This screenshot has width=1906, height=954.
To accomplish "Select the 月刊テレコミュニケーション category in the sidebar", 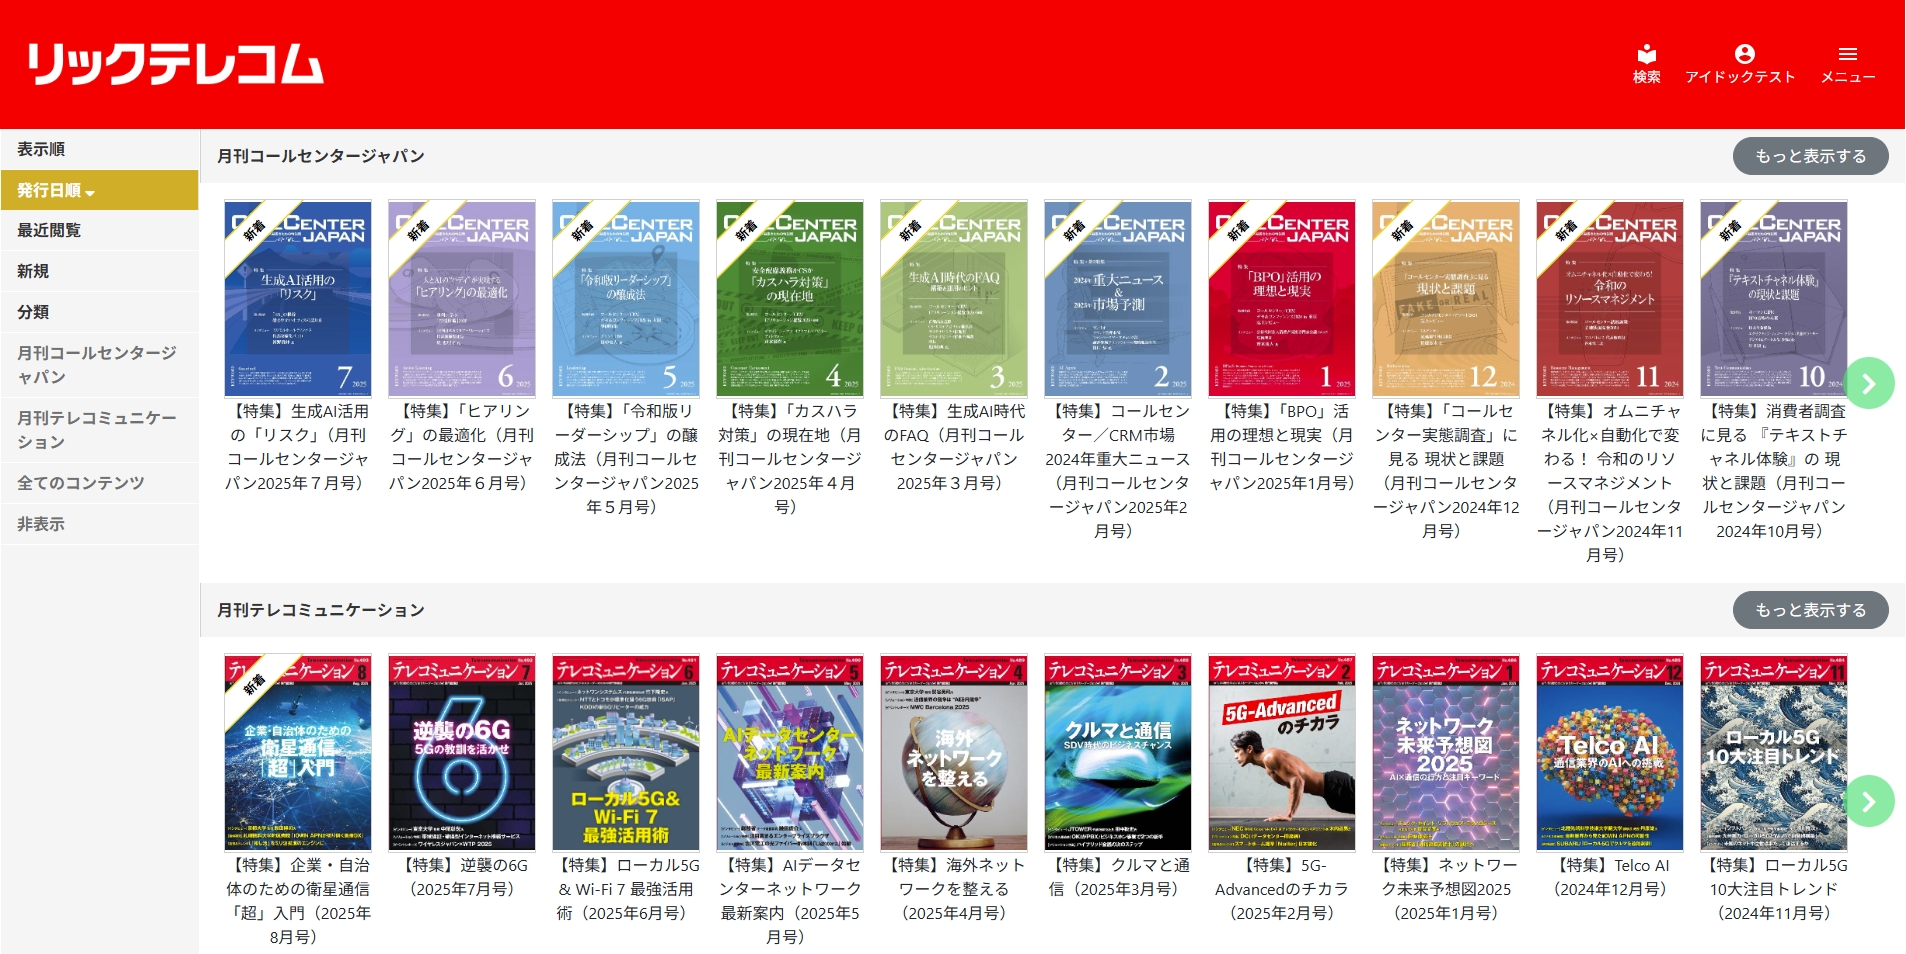I will [99, 430].
